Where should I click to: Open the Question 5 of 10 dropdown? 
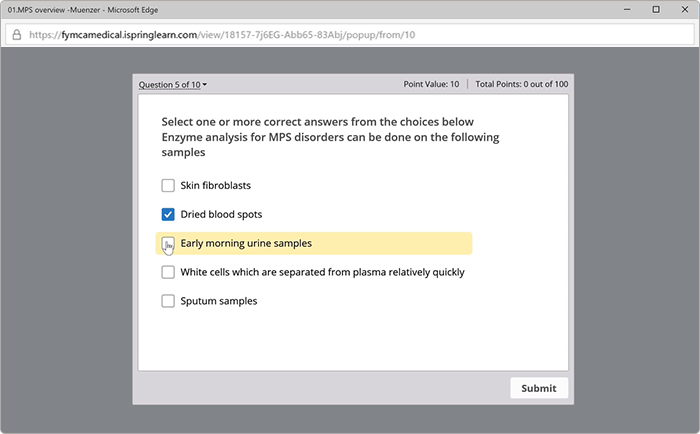172,84
